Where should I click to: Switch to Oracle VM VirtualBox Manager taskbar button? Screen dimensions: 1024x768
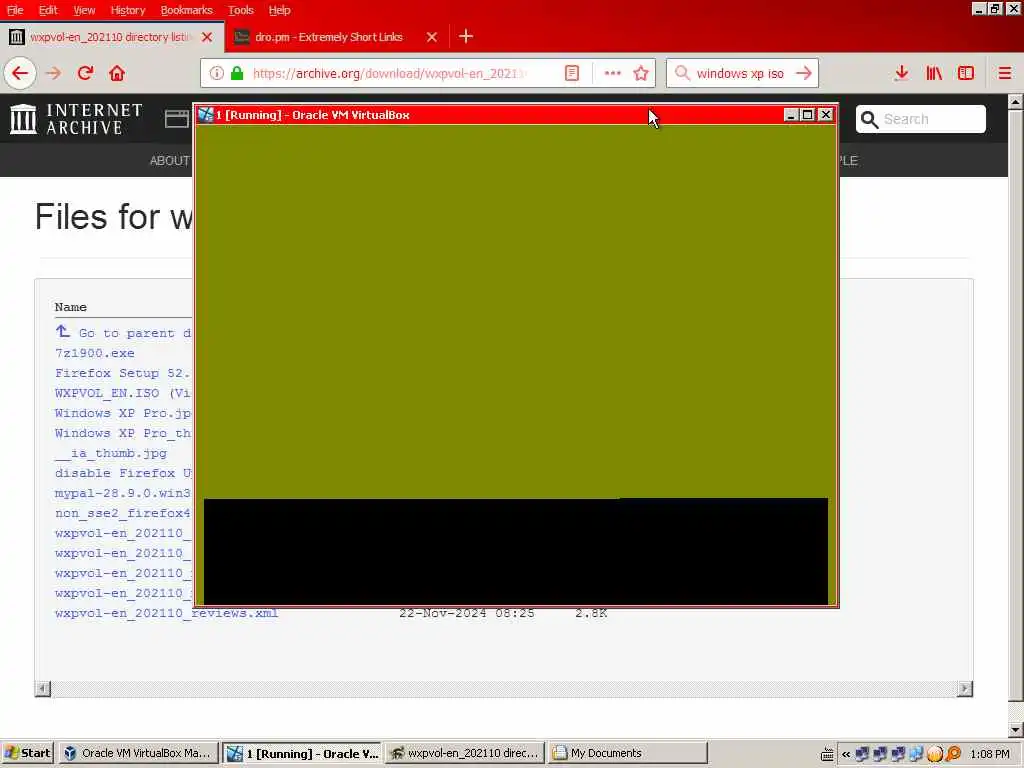point(138,753)
